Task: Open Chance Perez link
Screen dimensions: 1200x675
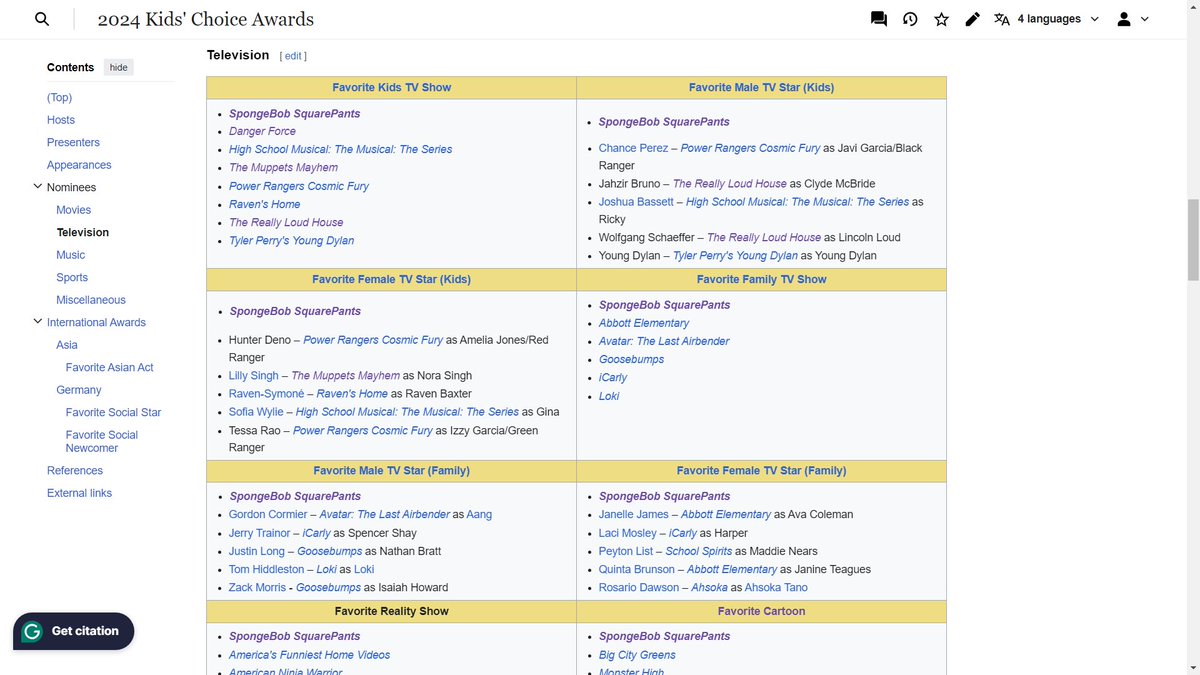Action: pos(633,148)
